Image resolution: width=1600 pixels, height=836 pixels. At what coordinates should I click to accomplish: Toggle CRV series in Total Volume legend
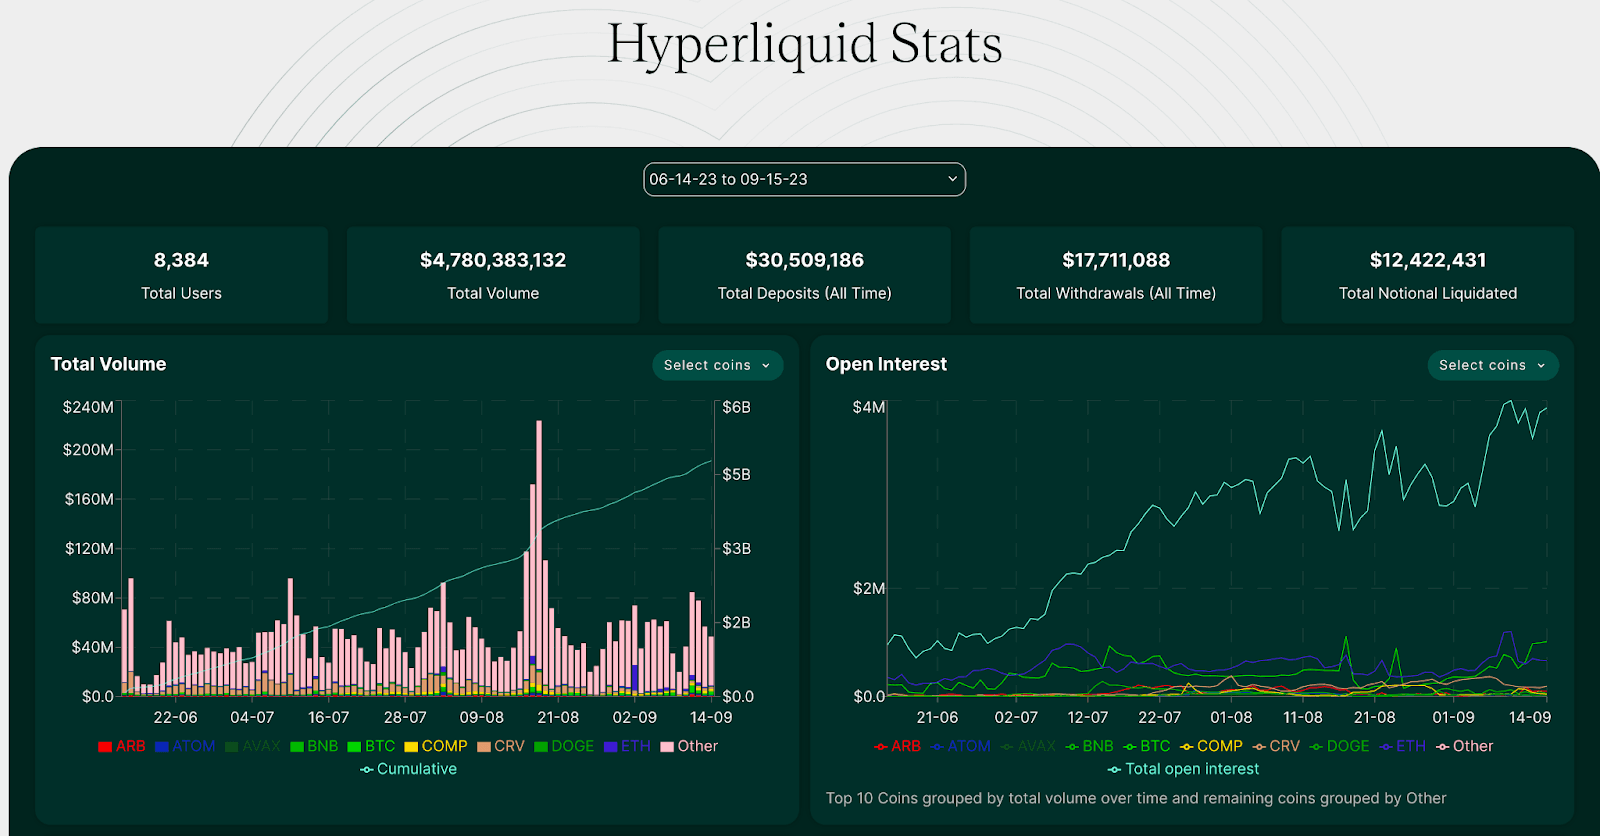[501, 746]
